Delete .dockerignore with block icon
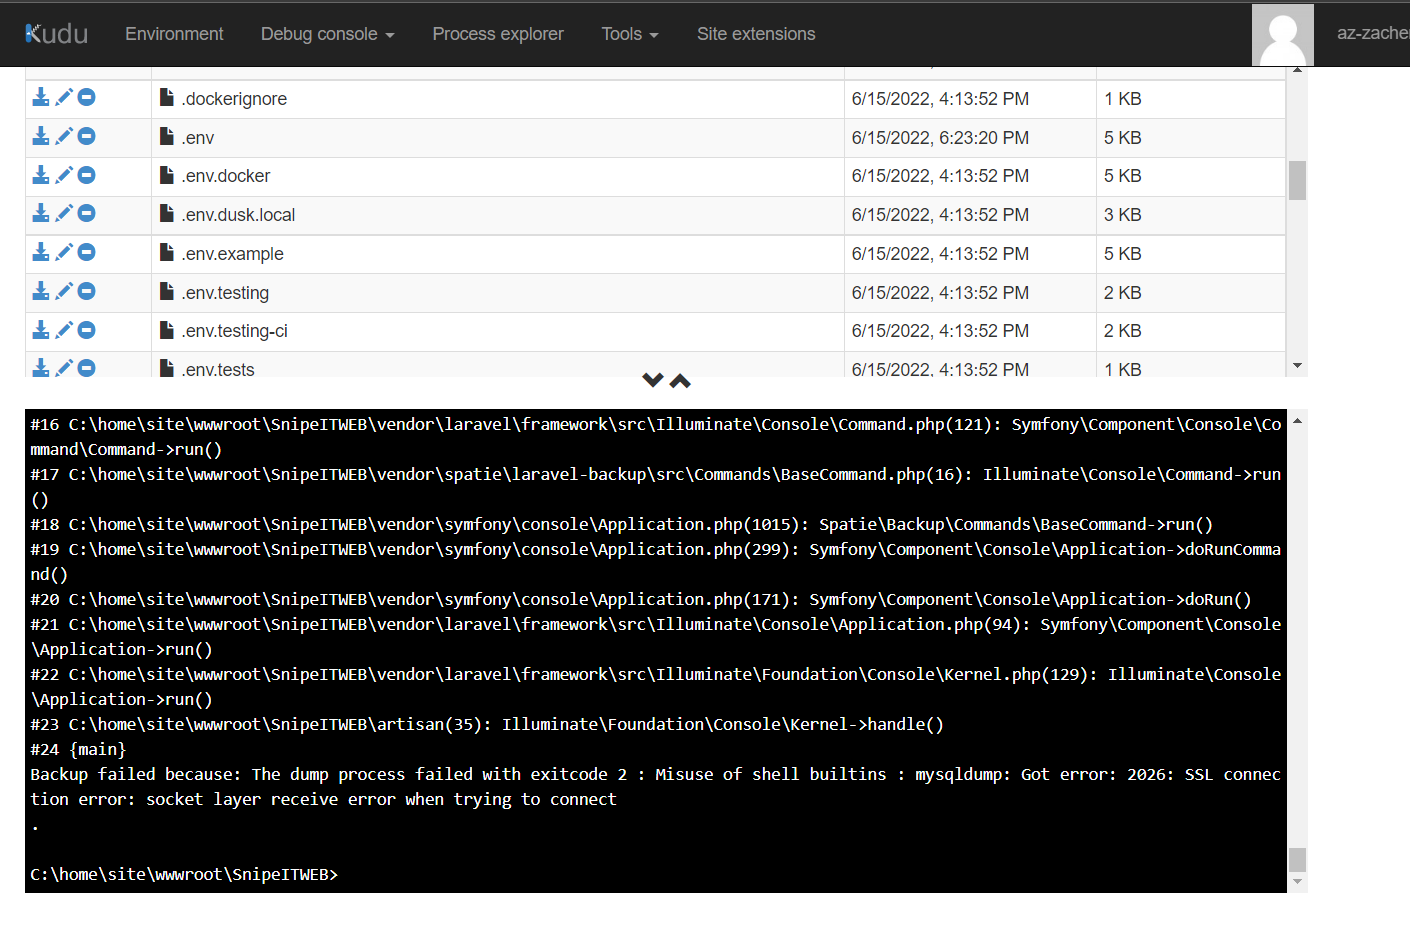Screen dimensions: 1410x927 87,97
